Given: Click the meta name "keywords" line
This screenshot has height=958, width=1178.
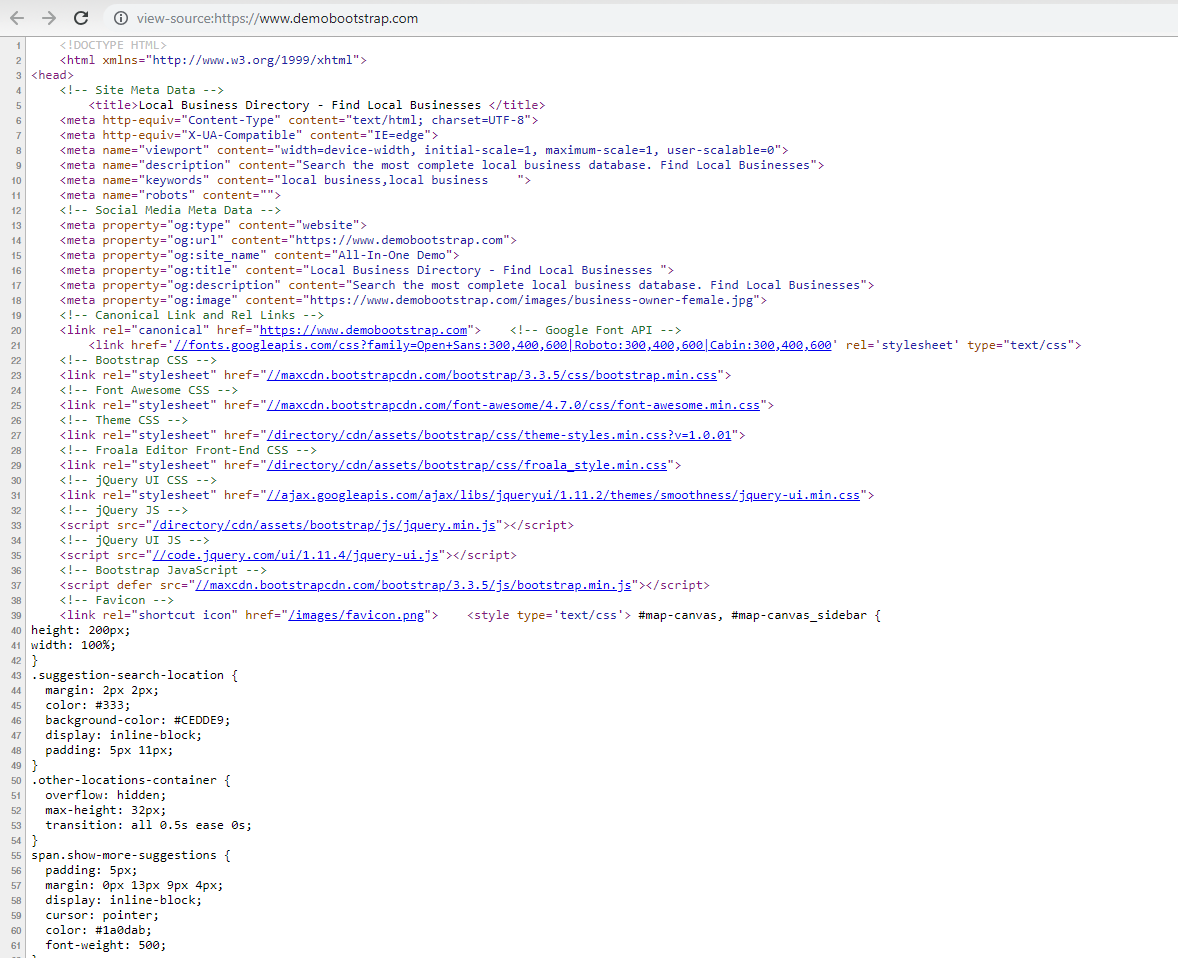Looking at the screenshot, I should click(295, 180).
